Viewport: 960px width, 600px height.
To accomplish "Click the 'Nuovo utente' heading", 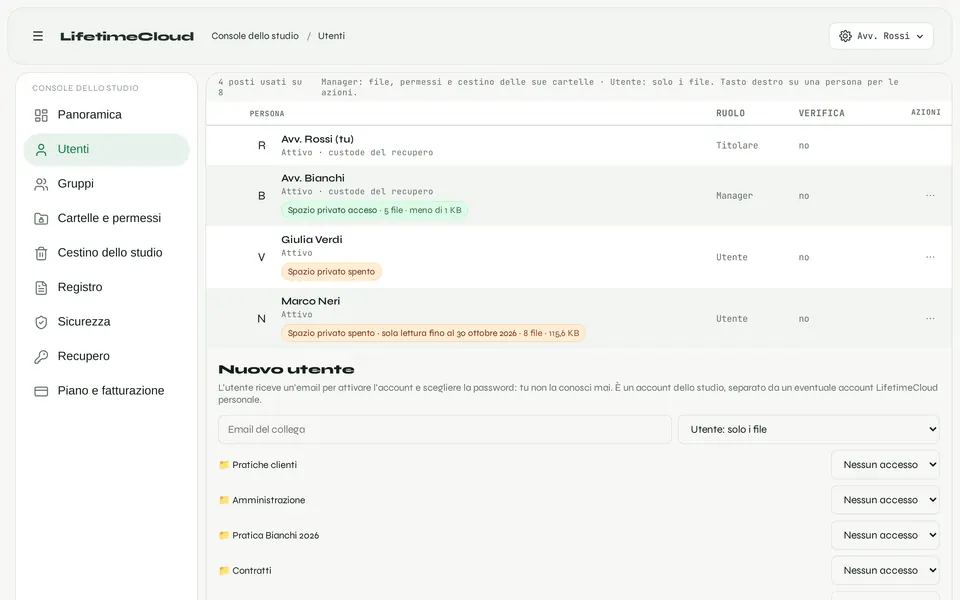I will coord(287,369).
